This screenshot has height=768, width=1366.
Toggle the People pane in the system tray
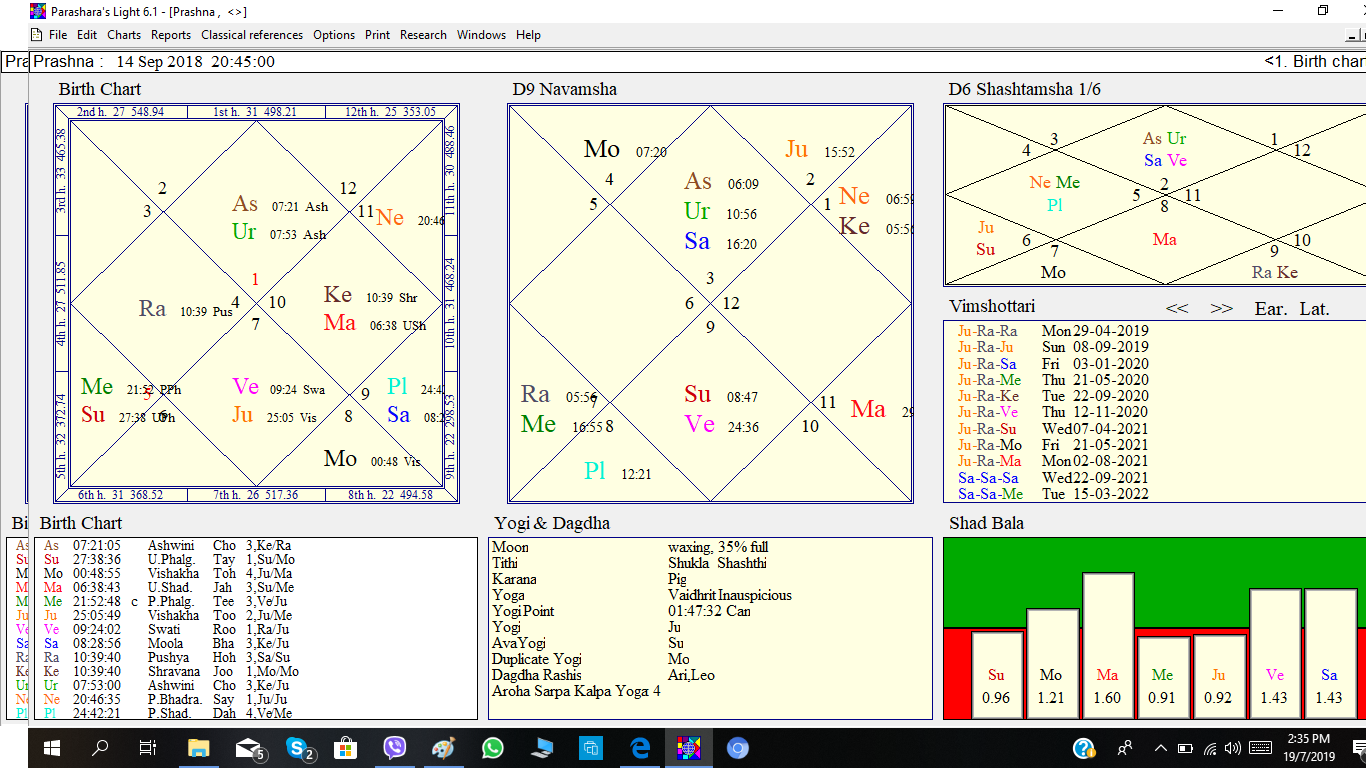(x=1125, y=747)
